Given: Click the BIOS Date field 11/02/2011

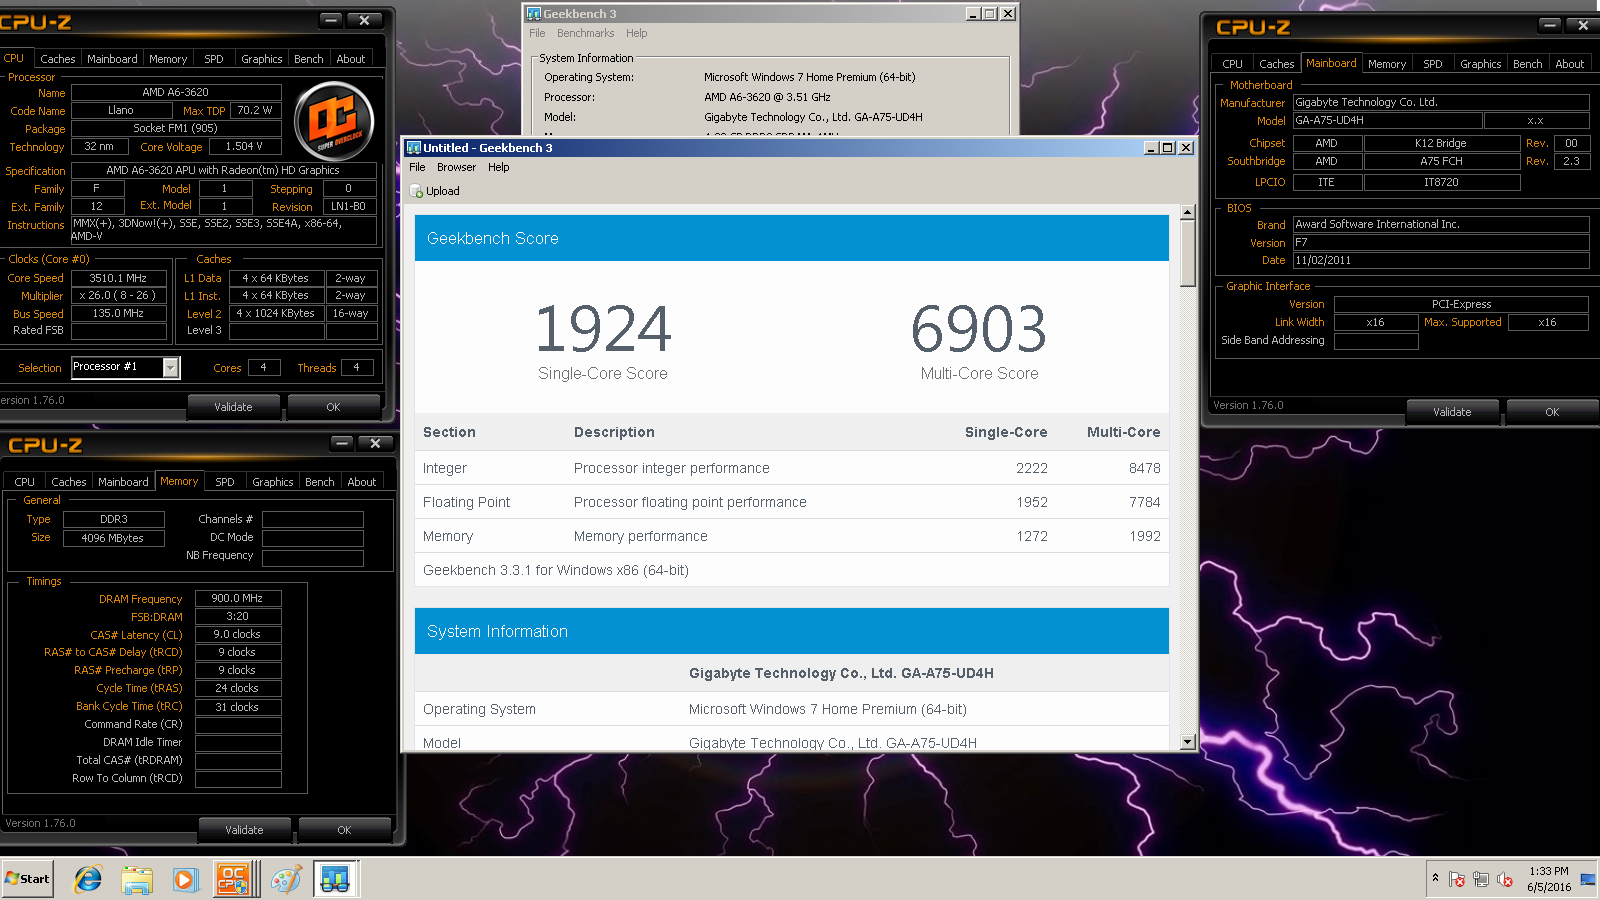Looking at the screenshot, I should pos(1441,260).
